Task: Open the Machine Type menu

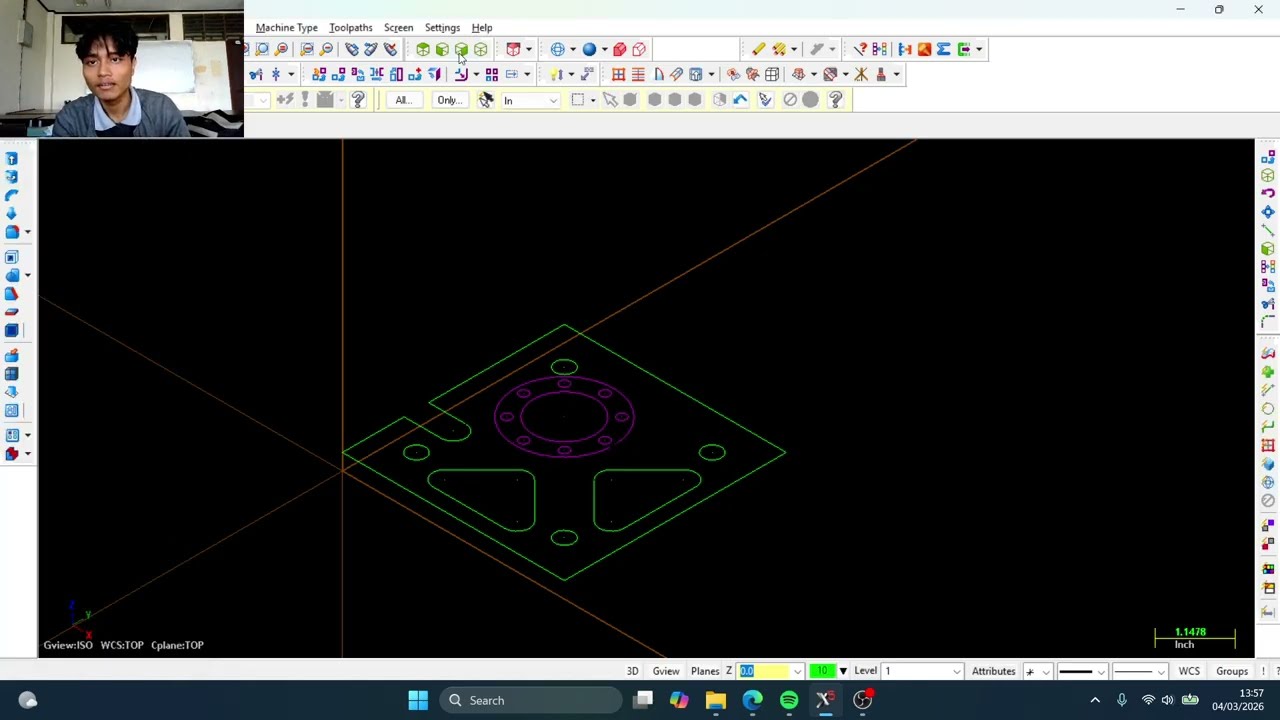Action: tap(286, 27)
